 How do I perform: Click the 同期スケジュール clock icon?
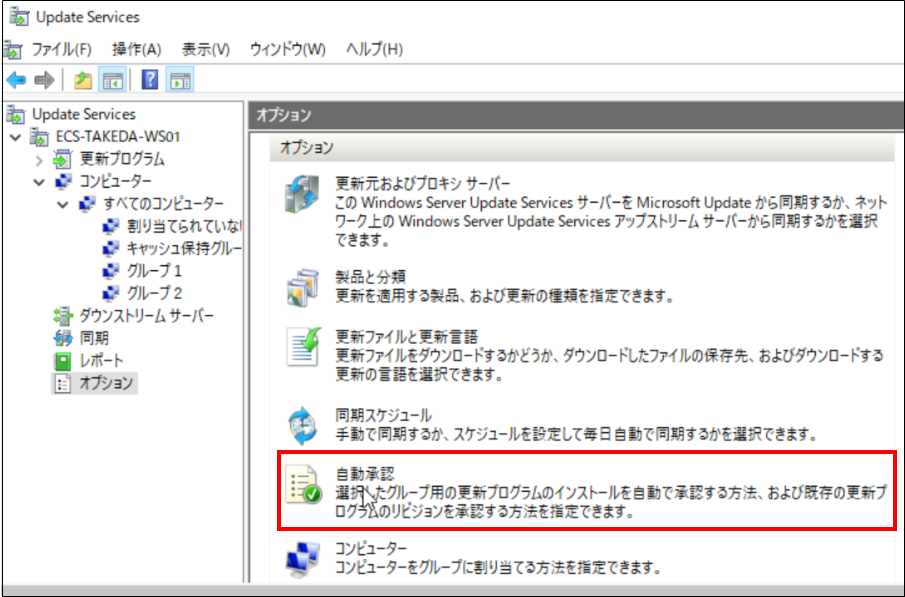(x=302, y=426)
